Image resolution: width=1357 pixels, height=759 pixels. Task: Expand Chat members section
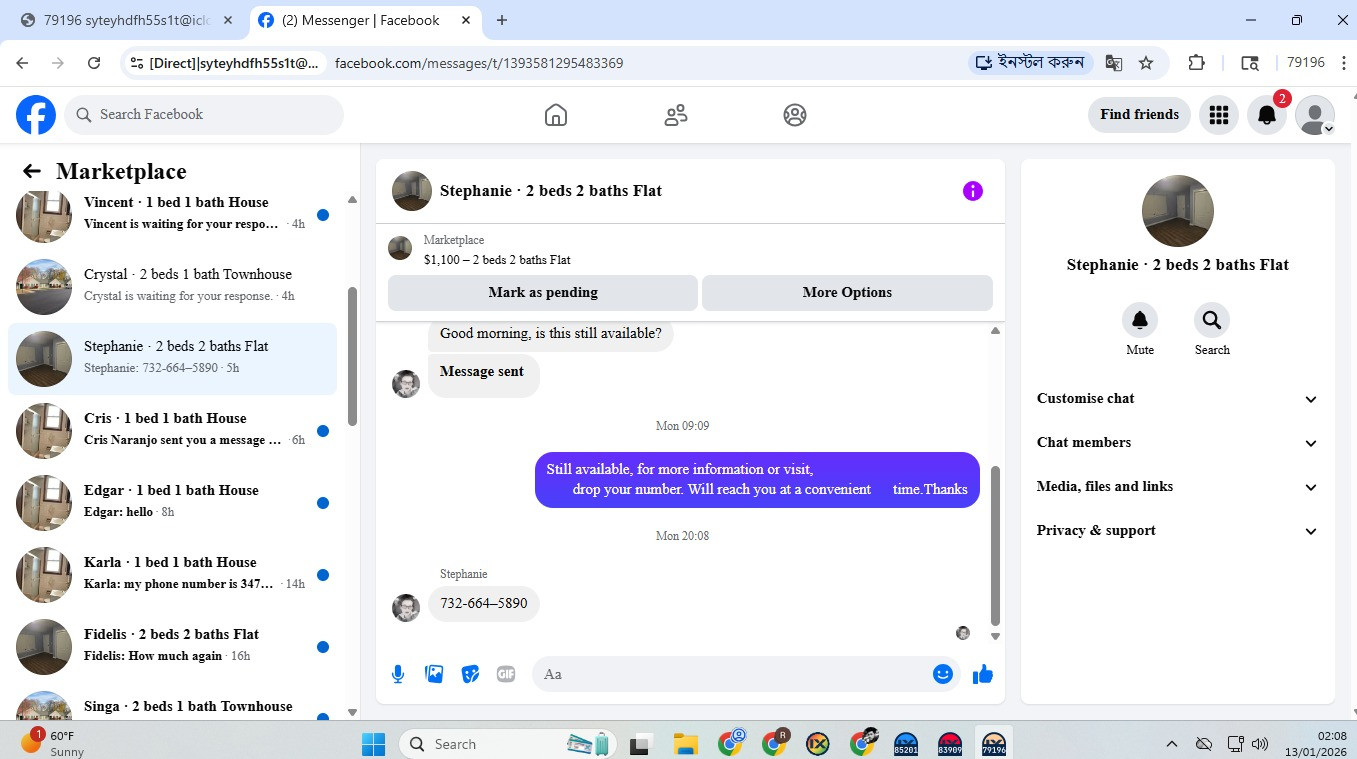1178,443
